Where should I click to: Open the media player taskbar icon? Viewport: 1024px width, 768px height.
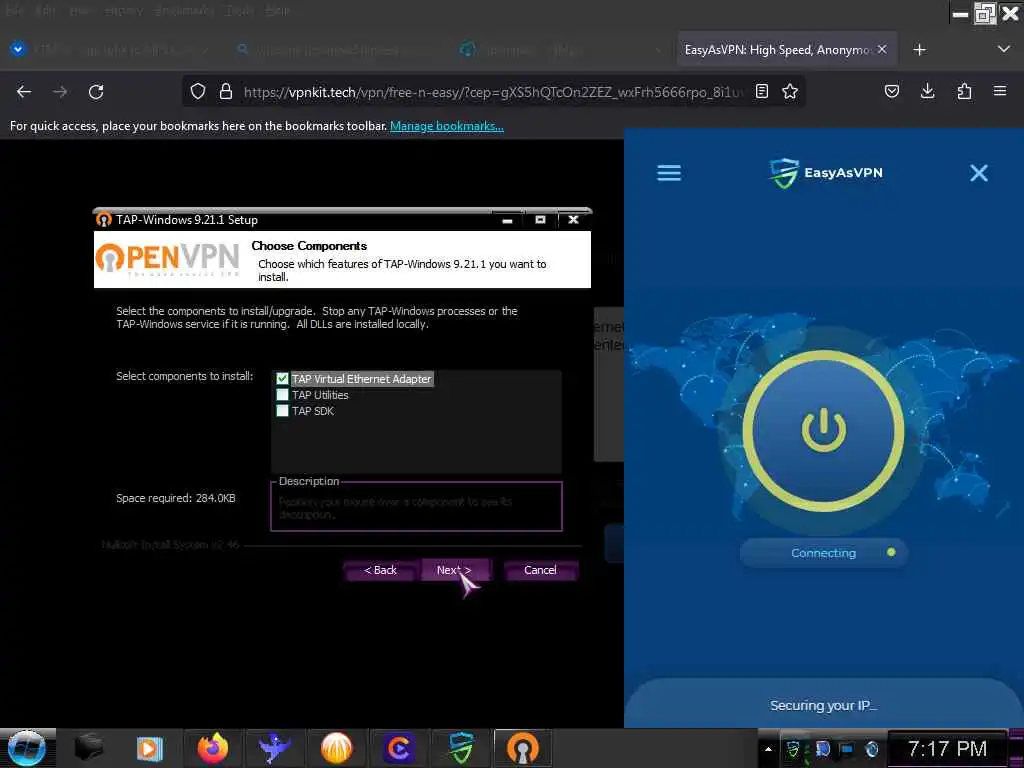(150, 748)
